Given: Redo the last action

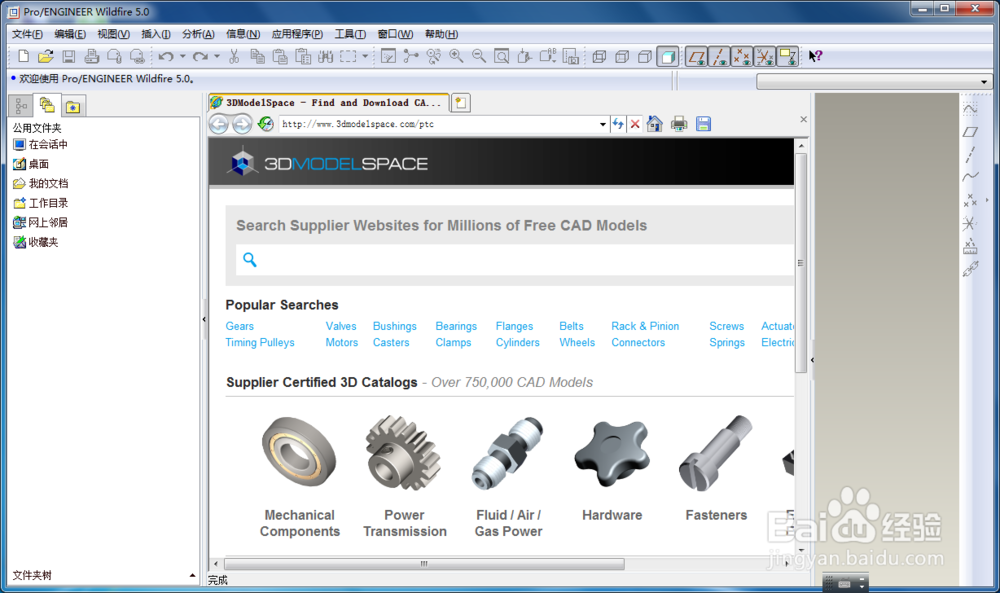Looking at the screenshot, I should tap(200, 57).
